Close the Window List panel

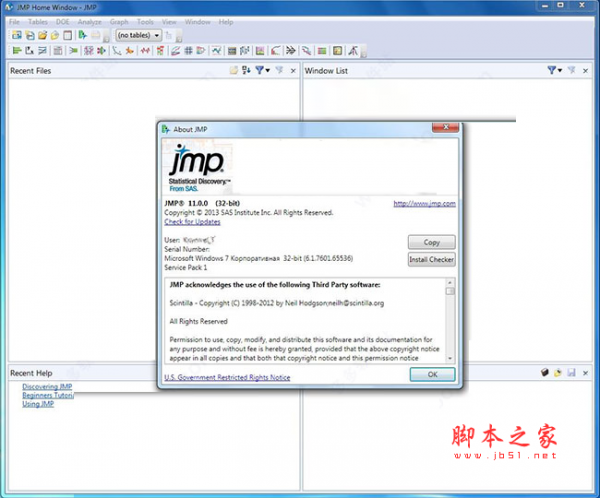585,70
